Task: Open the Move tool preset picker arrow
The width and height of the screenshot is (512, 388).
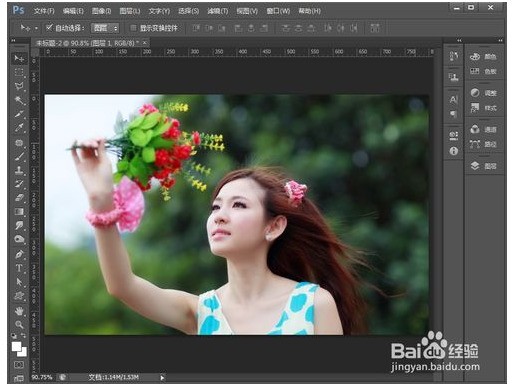Action: (36, 28)
